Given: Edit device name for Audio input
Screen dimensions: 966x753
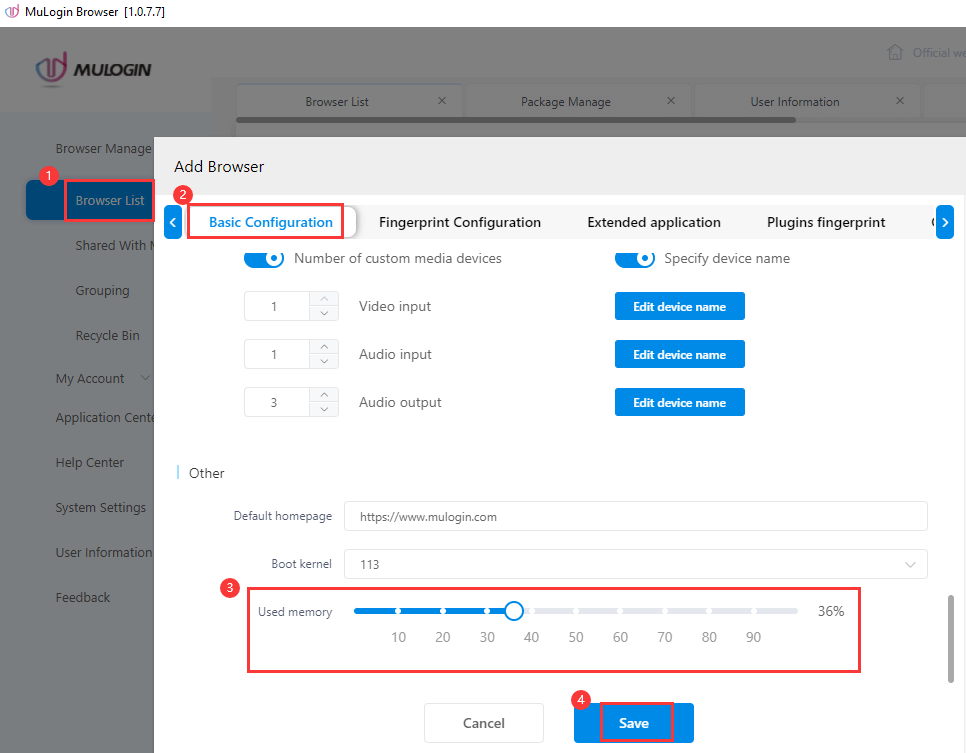Looking at the screenshot, I should point(680,354).
